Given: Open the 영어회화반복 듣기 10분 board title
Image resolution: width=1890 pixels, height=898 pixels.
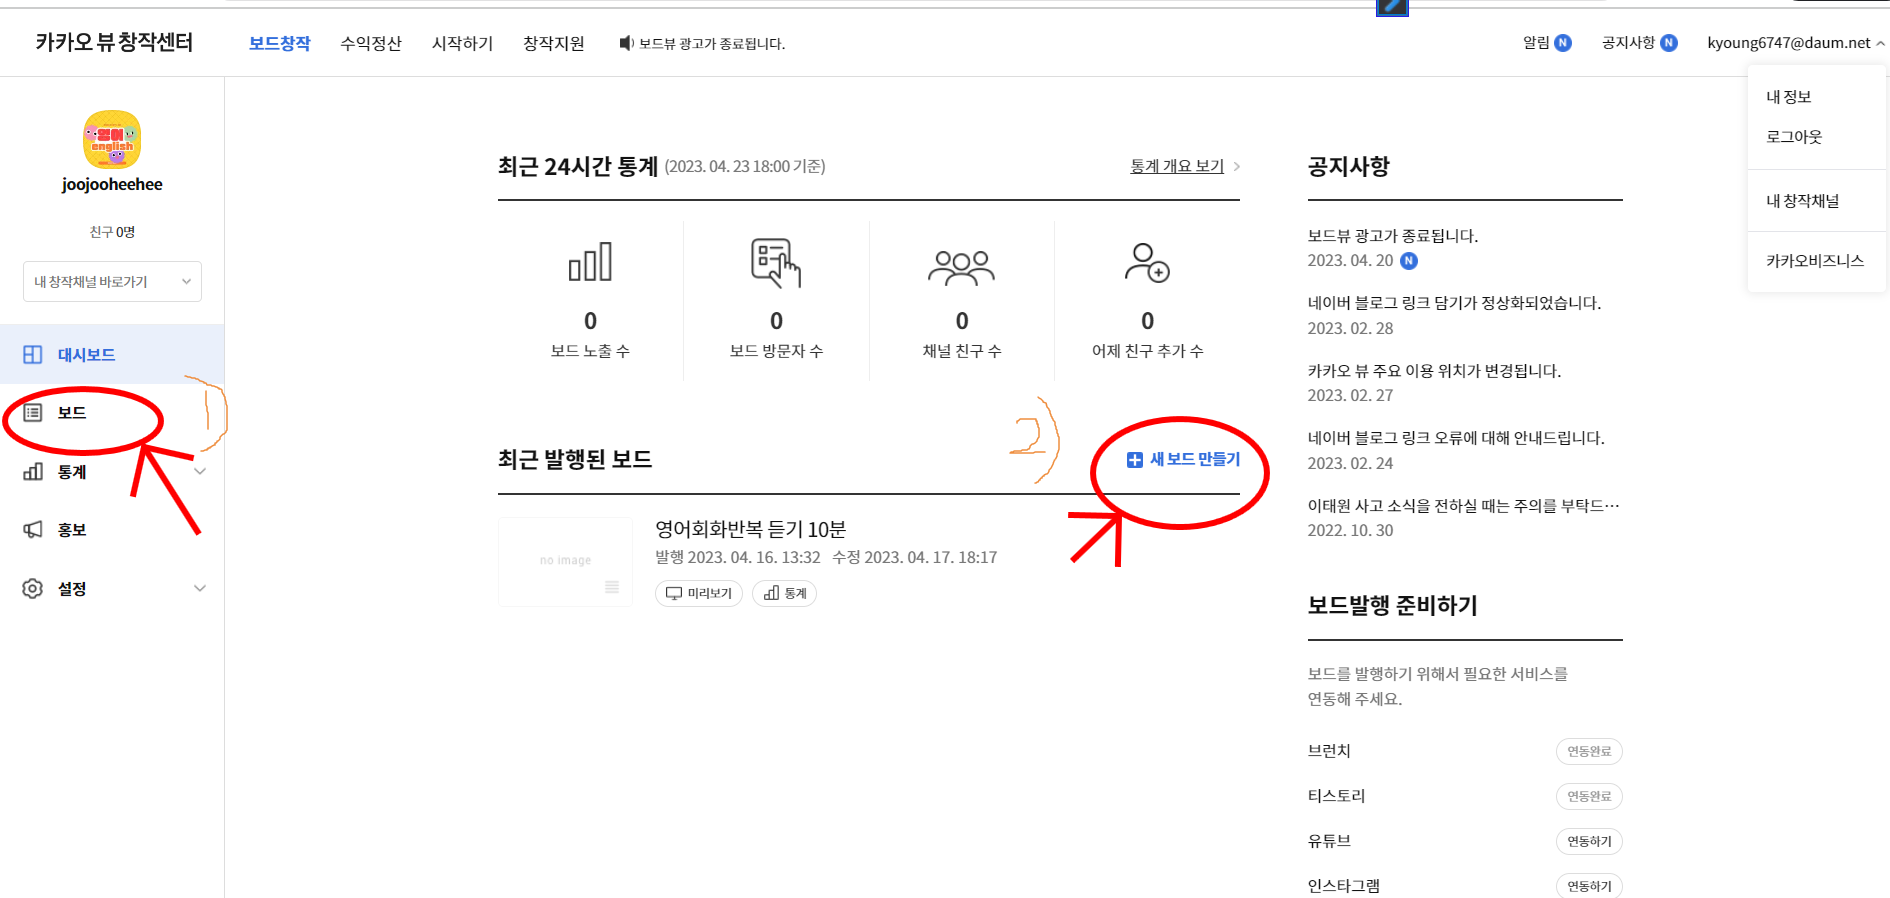Looking at the screenshot, I should pyautogui.click(x=751, y=530).
